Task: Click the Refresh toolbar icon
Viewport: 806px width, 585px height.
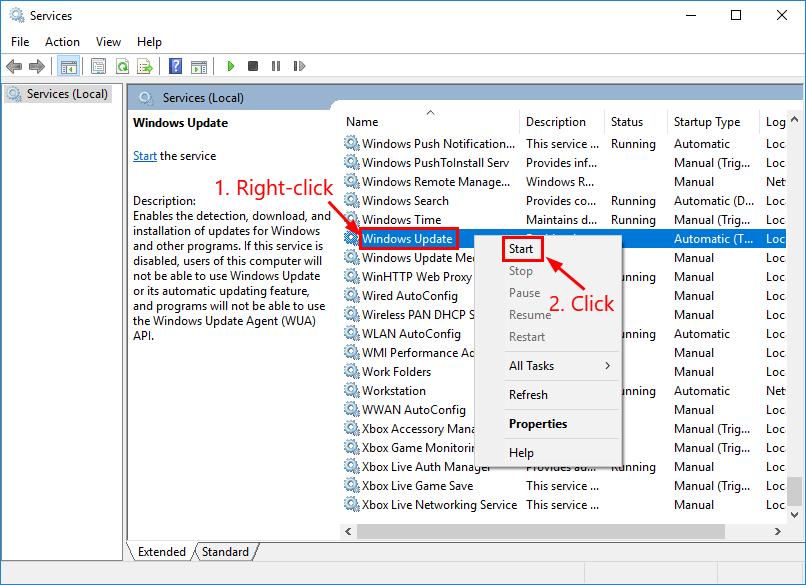Action: pos(122,66)
